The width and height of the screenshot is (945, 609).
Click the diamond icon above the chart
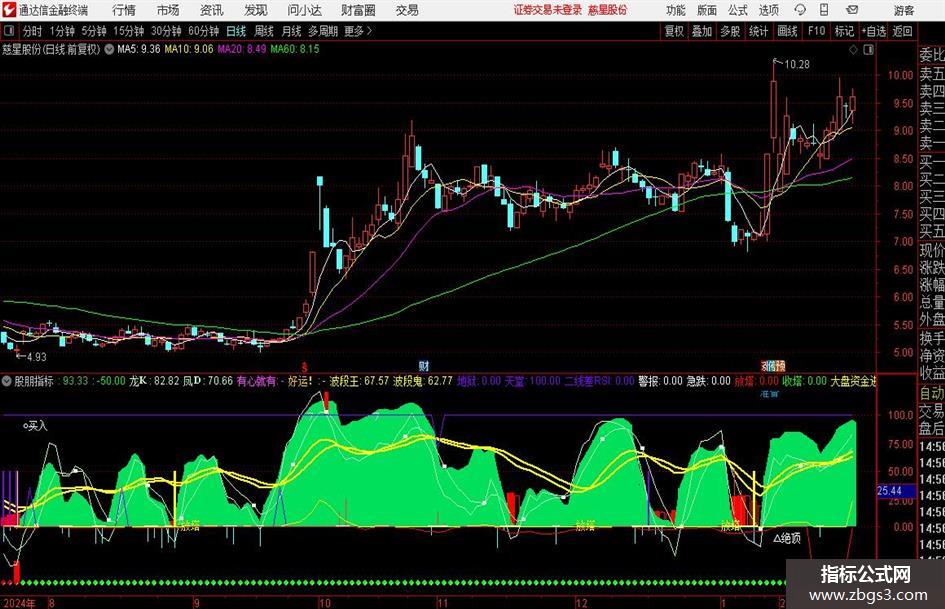853,49
